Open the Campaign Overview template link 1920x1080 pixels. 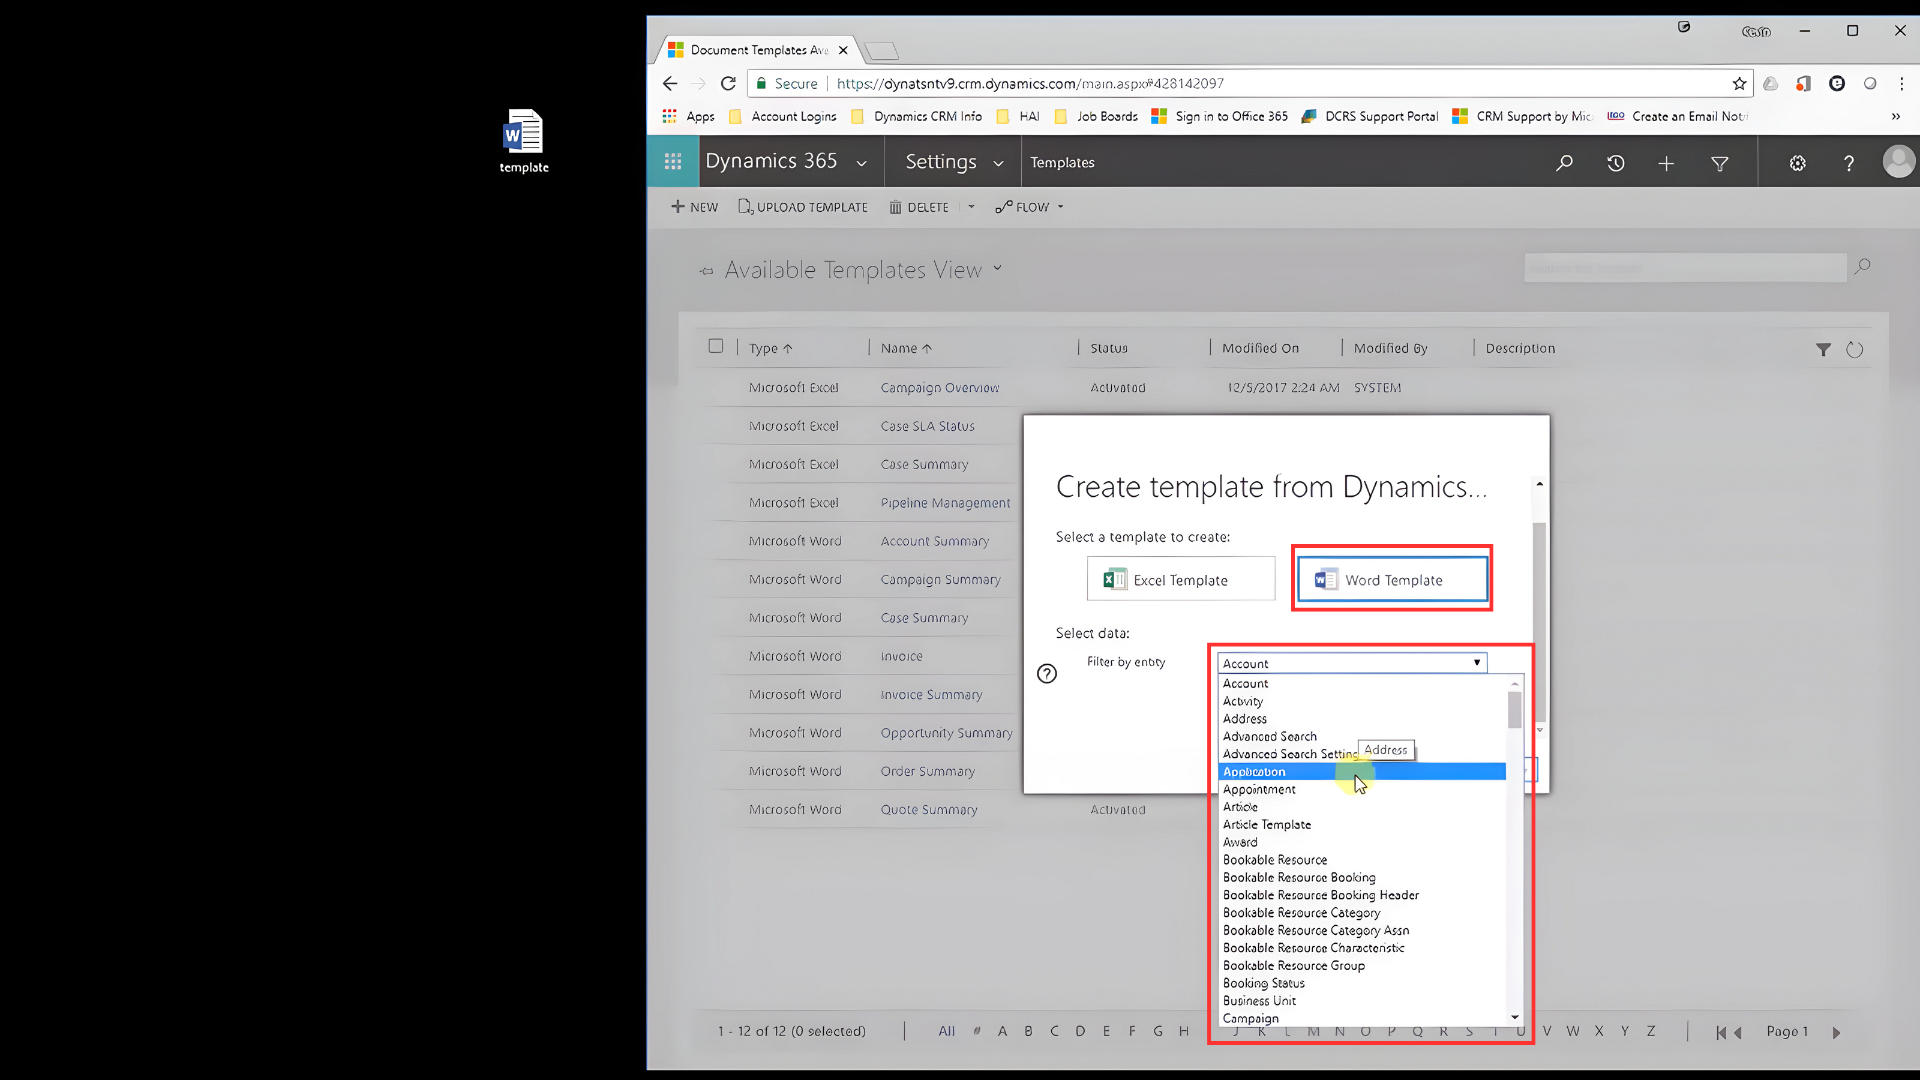click(x=939, y=388)
